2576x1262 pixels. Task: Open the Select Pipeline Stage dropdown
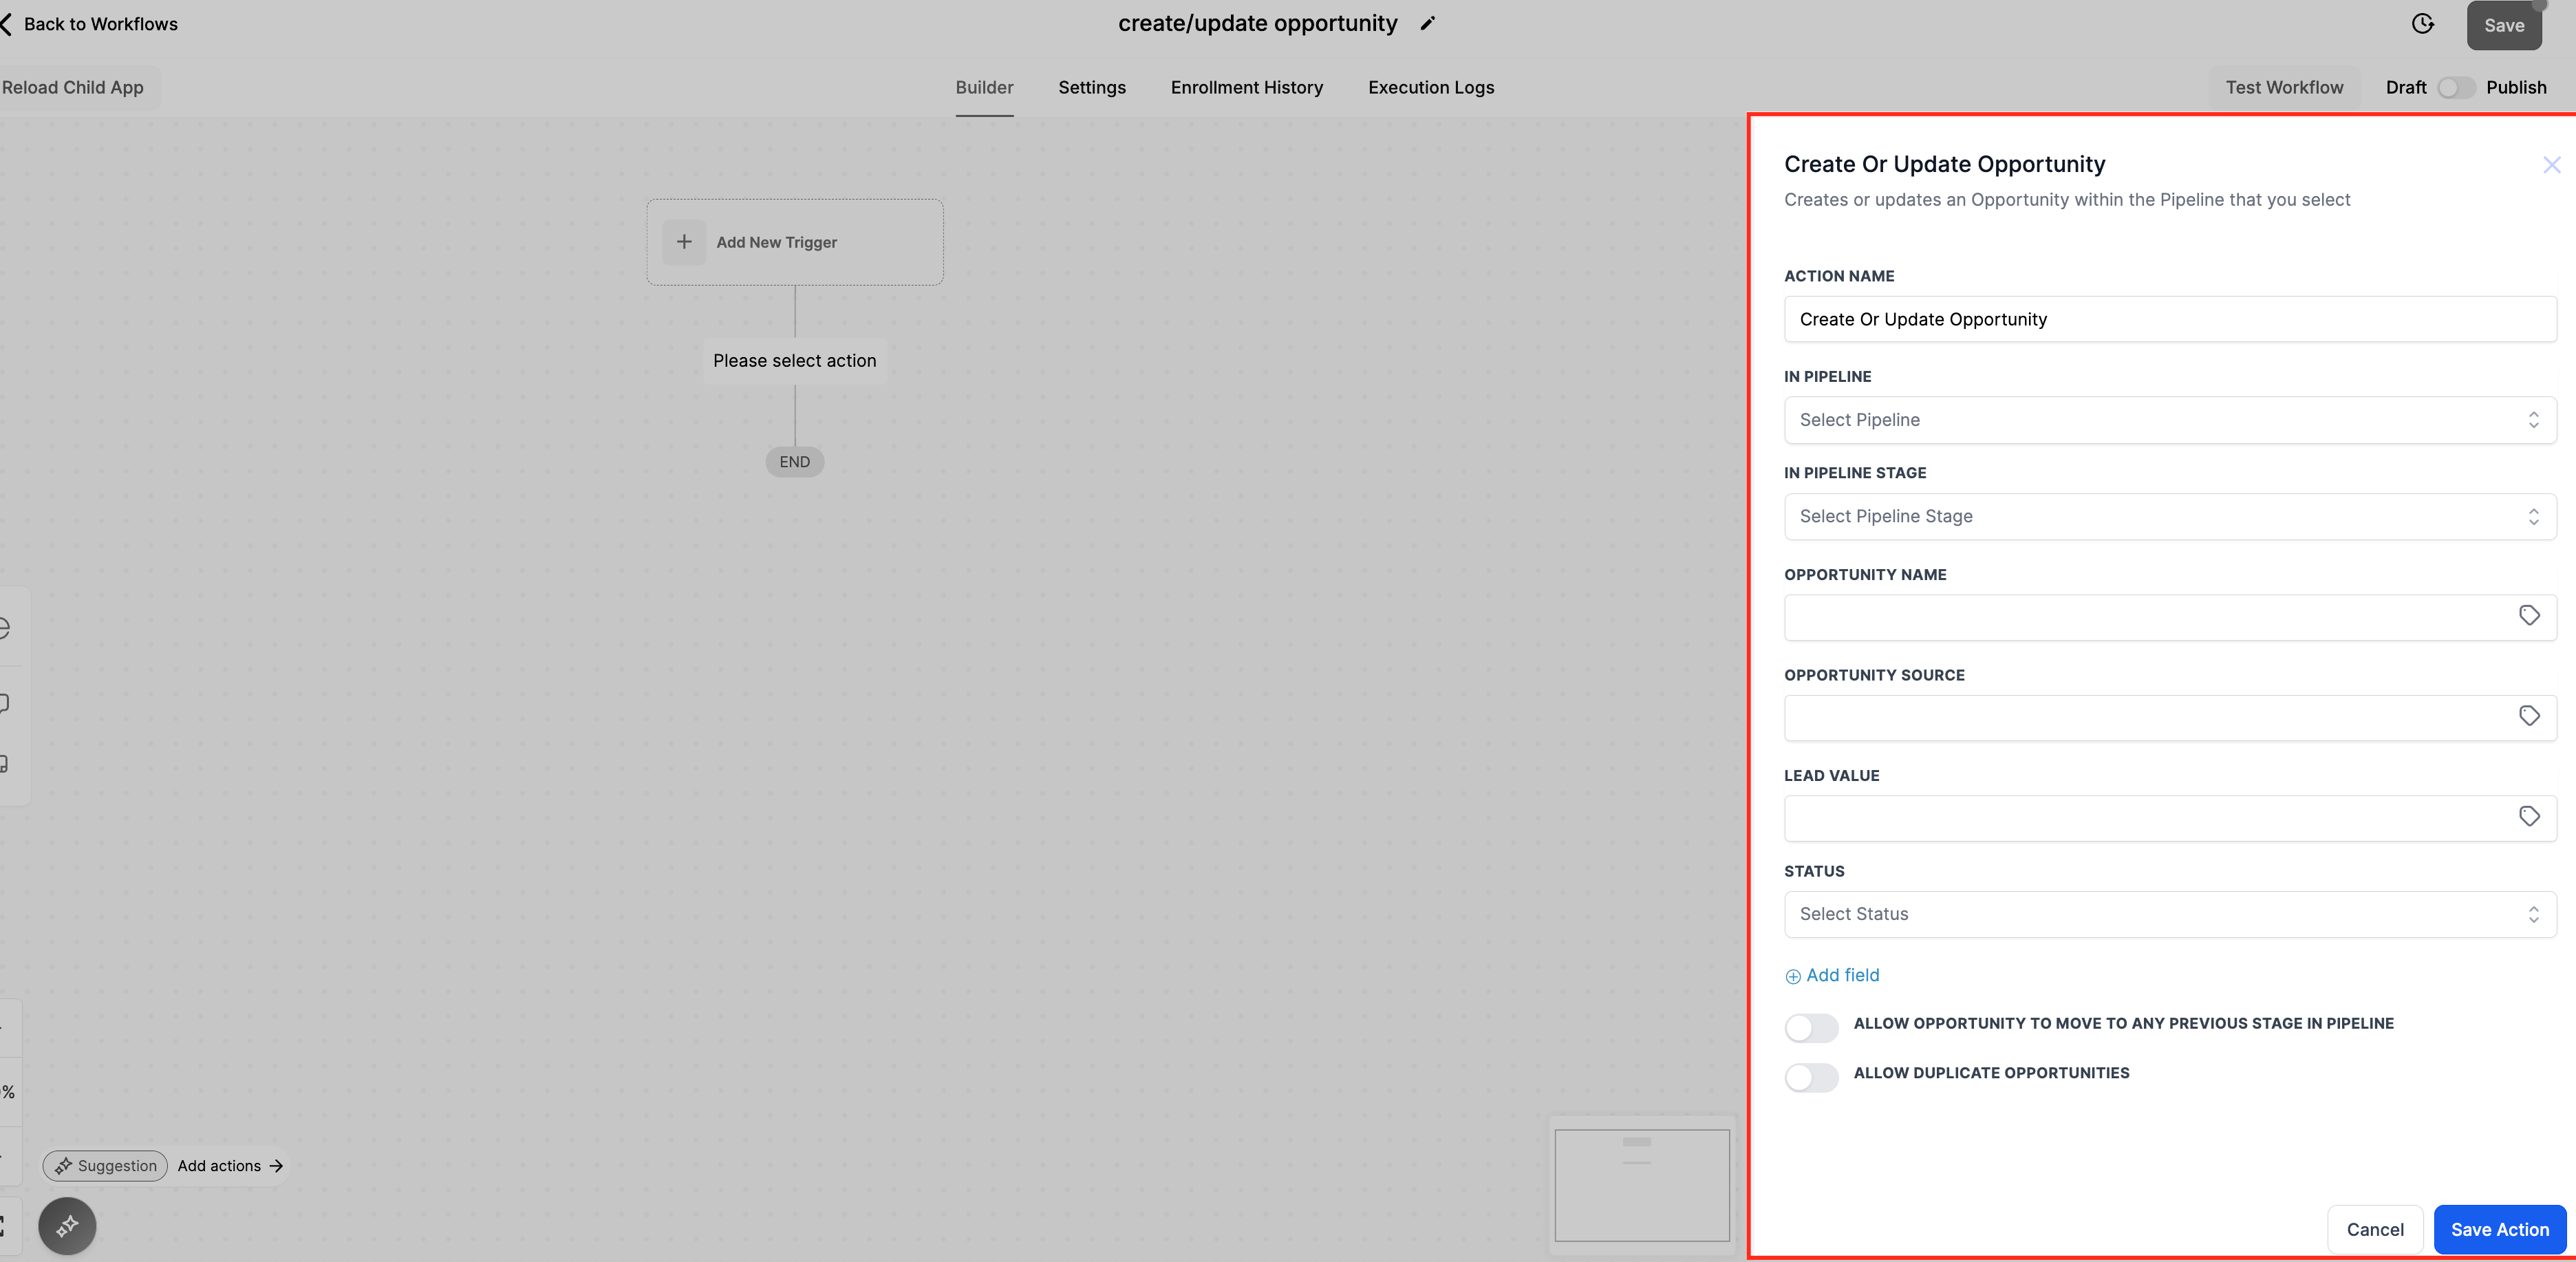click(2169, 517)
